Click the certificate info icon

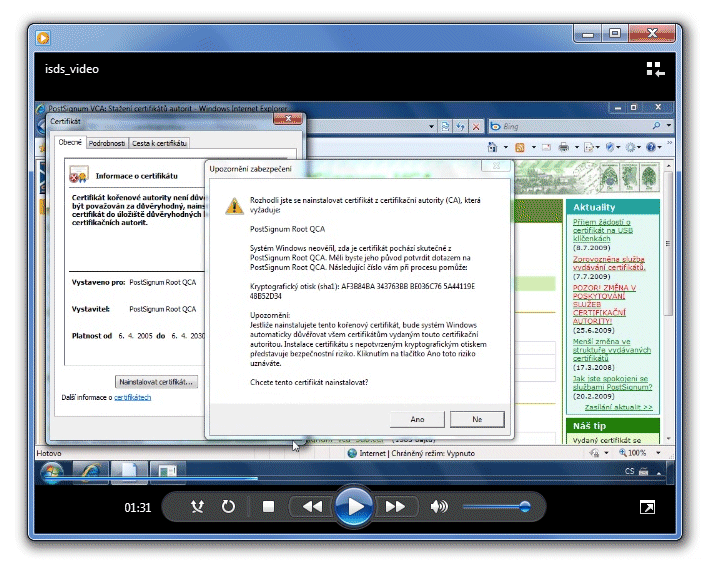point(78,175)
